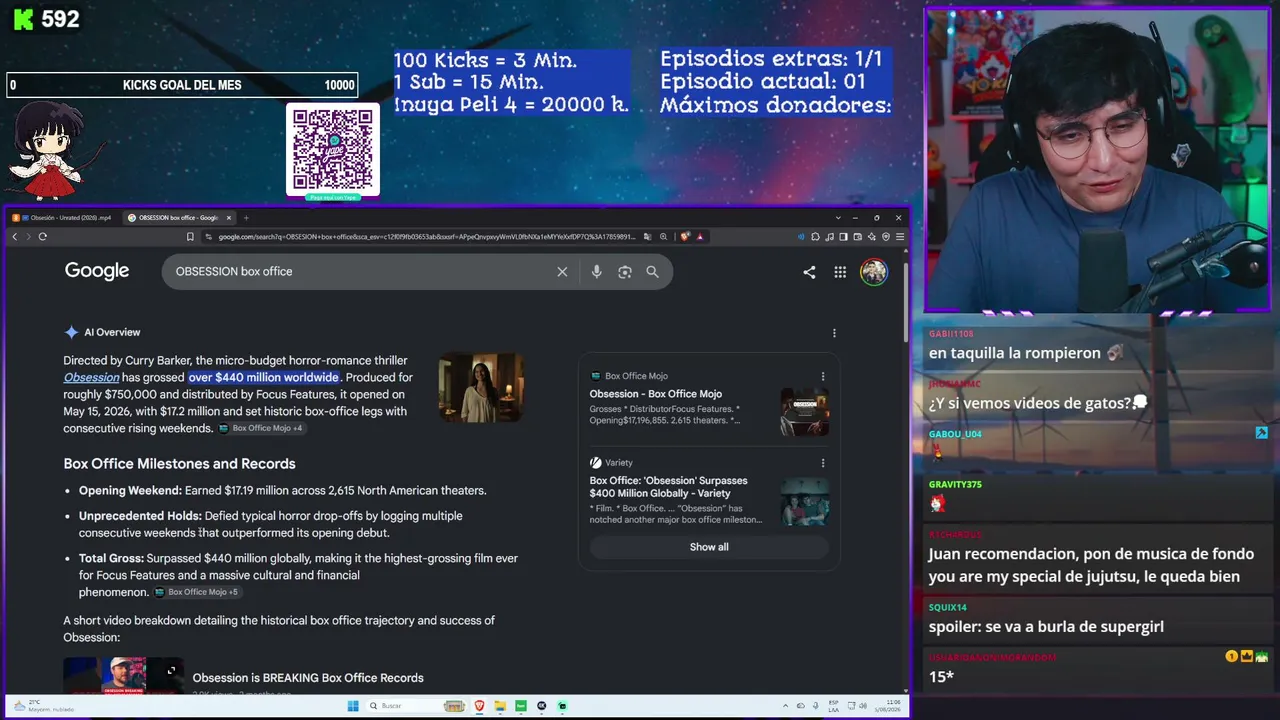The width and height of the screenshot is (1280, 720).
Task: Submit the search with the magnifier icon
Action: 652,272
